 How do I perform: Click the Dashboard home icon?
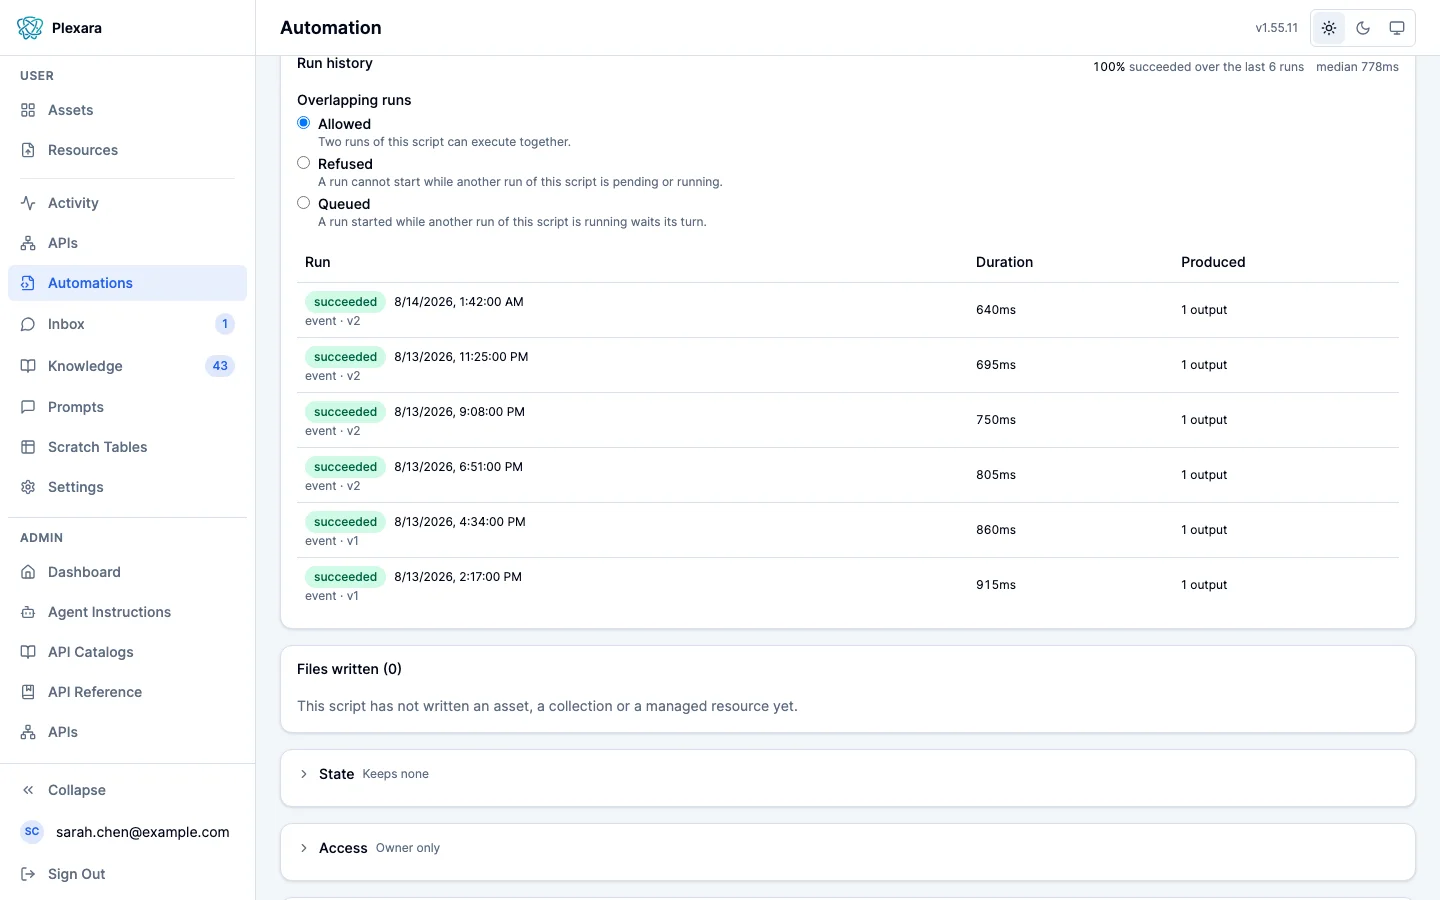coord(28,572)
